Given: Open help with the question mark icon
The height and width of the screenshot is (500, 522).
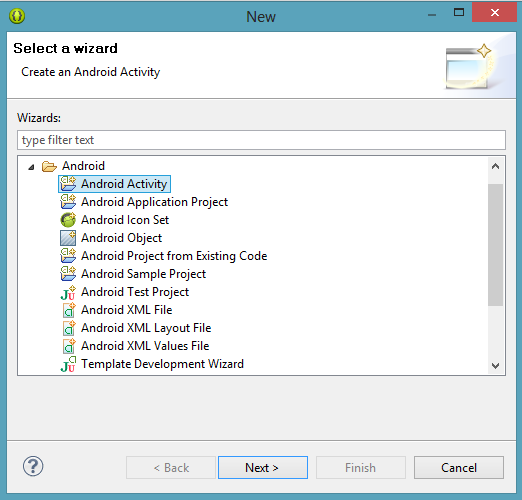Looking at the screenshot, I should click(33, 466).
